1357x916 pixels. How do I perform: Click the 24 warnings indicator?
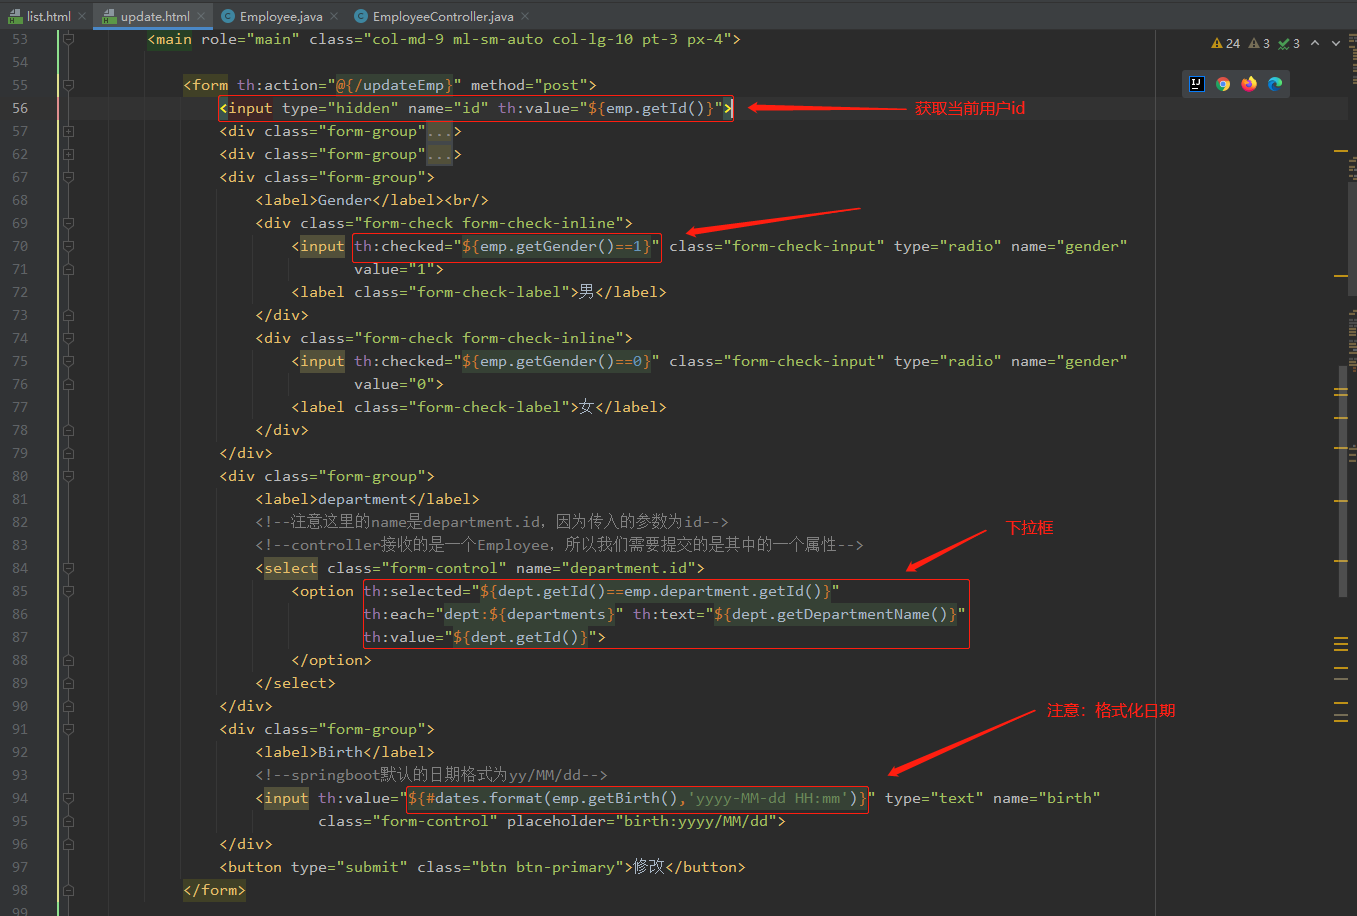click(x=1225, y=43)
